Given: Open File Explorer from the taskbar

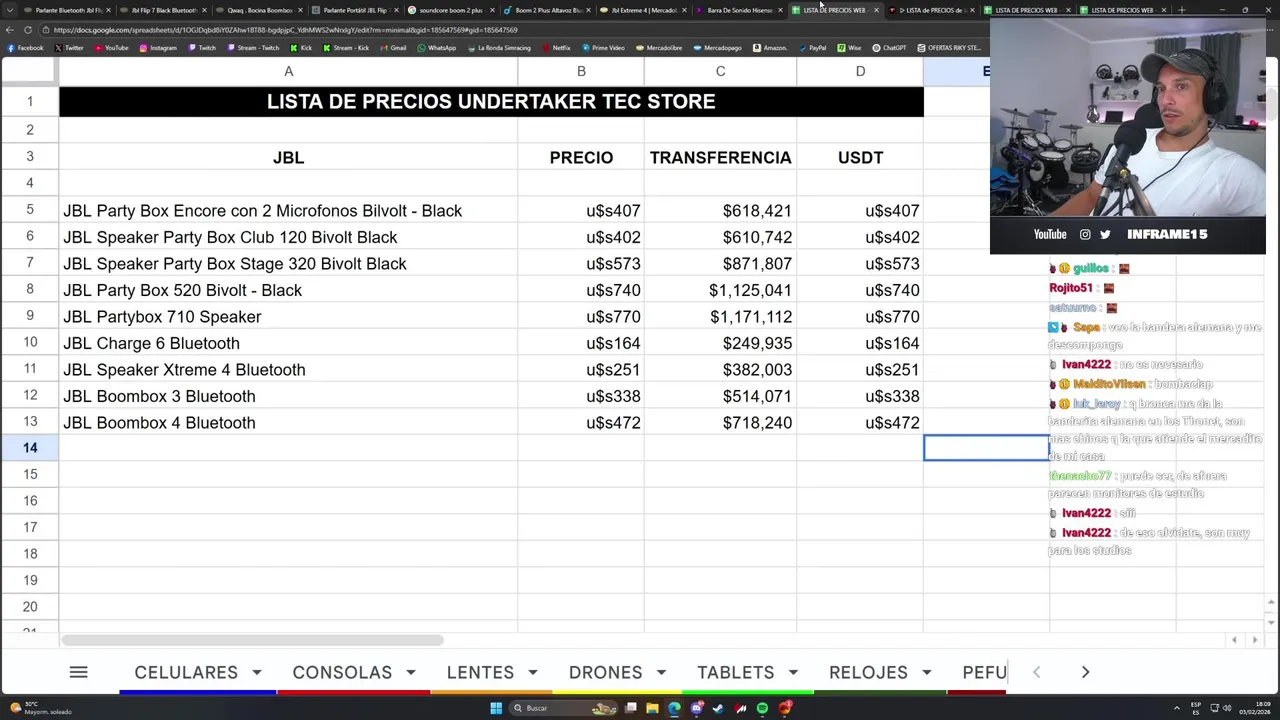Looking at the screenshot, I should coord(652,708).
